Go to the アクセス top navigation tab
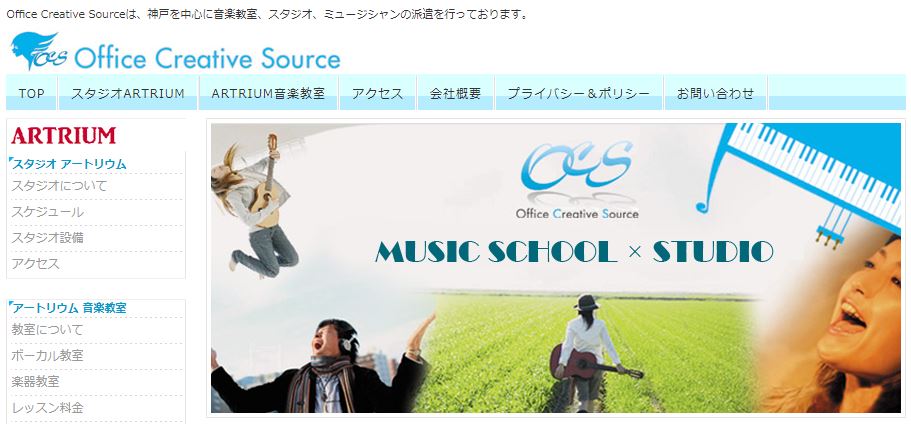This screenshot has height=424, width=911. (377, 93)
